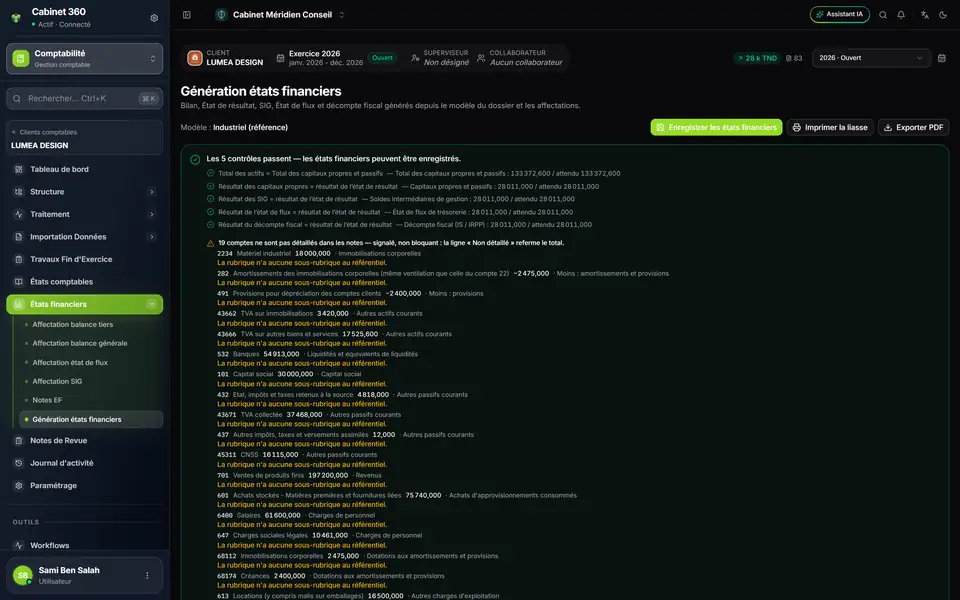The height and width of the screenshot is (600, 960).
Task: Open the 2026 - Ouvert exercise dropdown
Action: coord(871,58)
